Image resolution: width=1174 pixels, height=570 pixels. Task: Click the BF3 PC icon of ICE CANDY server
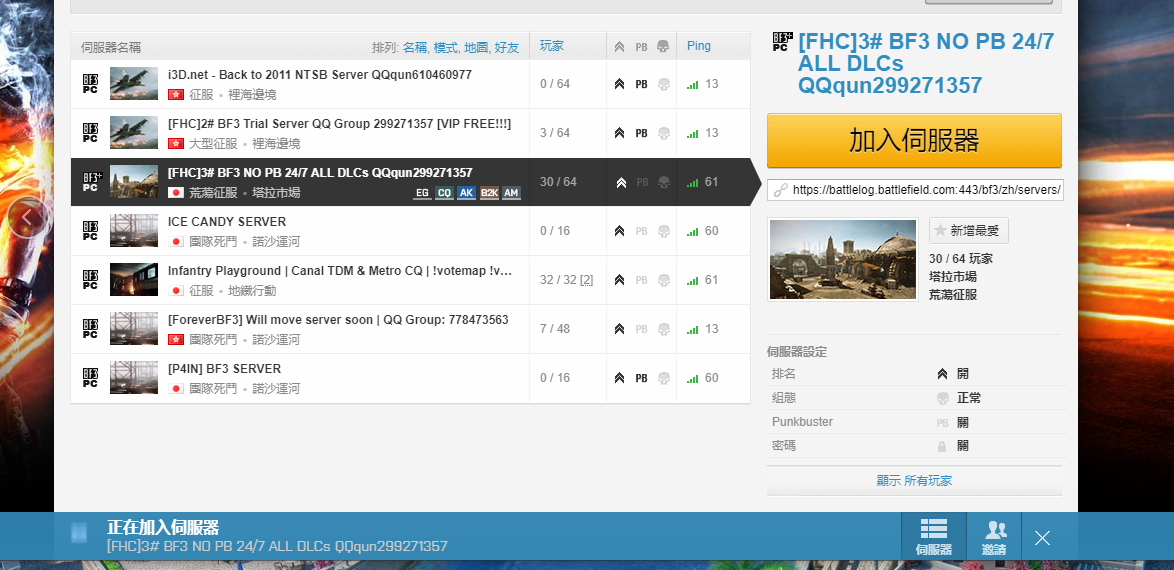click(90, 231)
